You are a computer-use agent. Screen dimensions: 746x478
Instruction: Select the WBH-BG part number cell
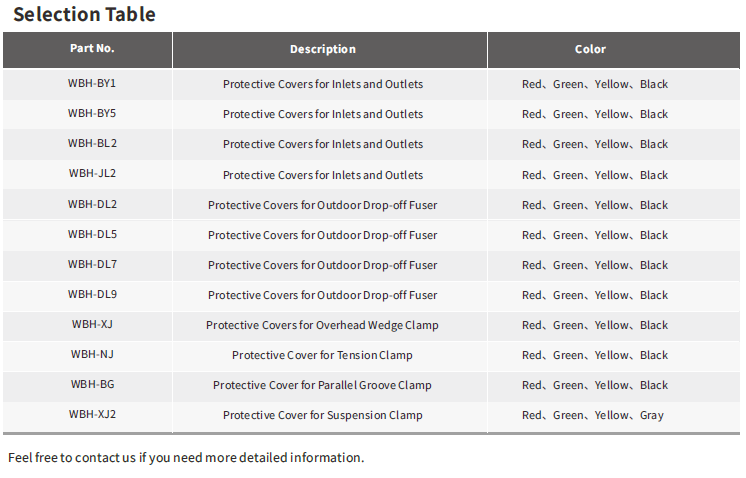click(92, 384)
